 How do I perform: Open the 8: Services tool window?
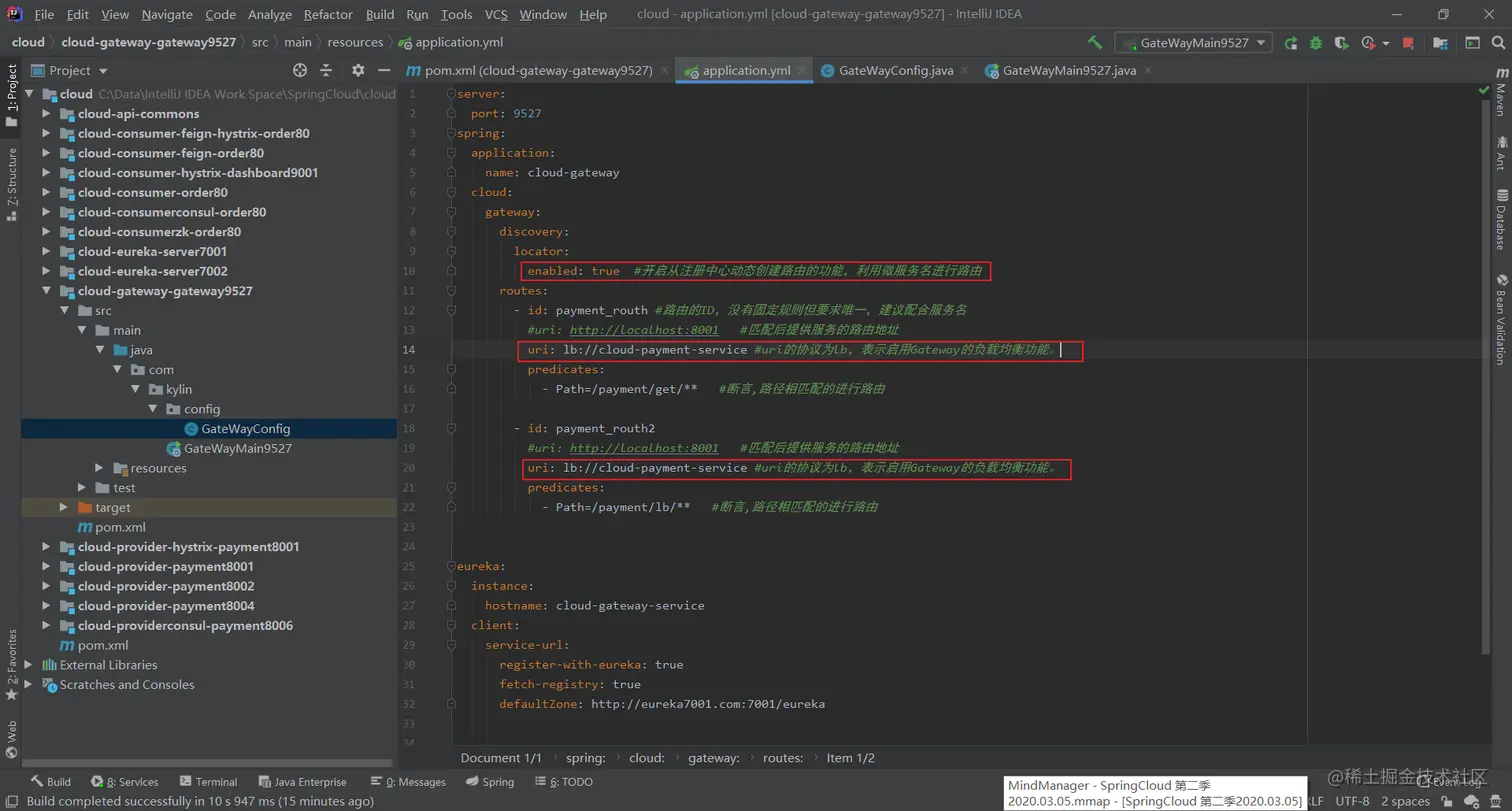click(x=124, y=782)
